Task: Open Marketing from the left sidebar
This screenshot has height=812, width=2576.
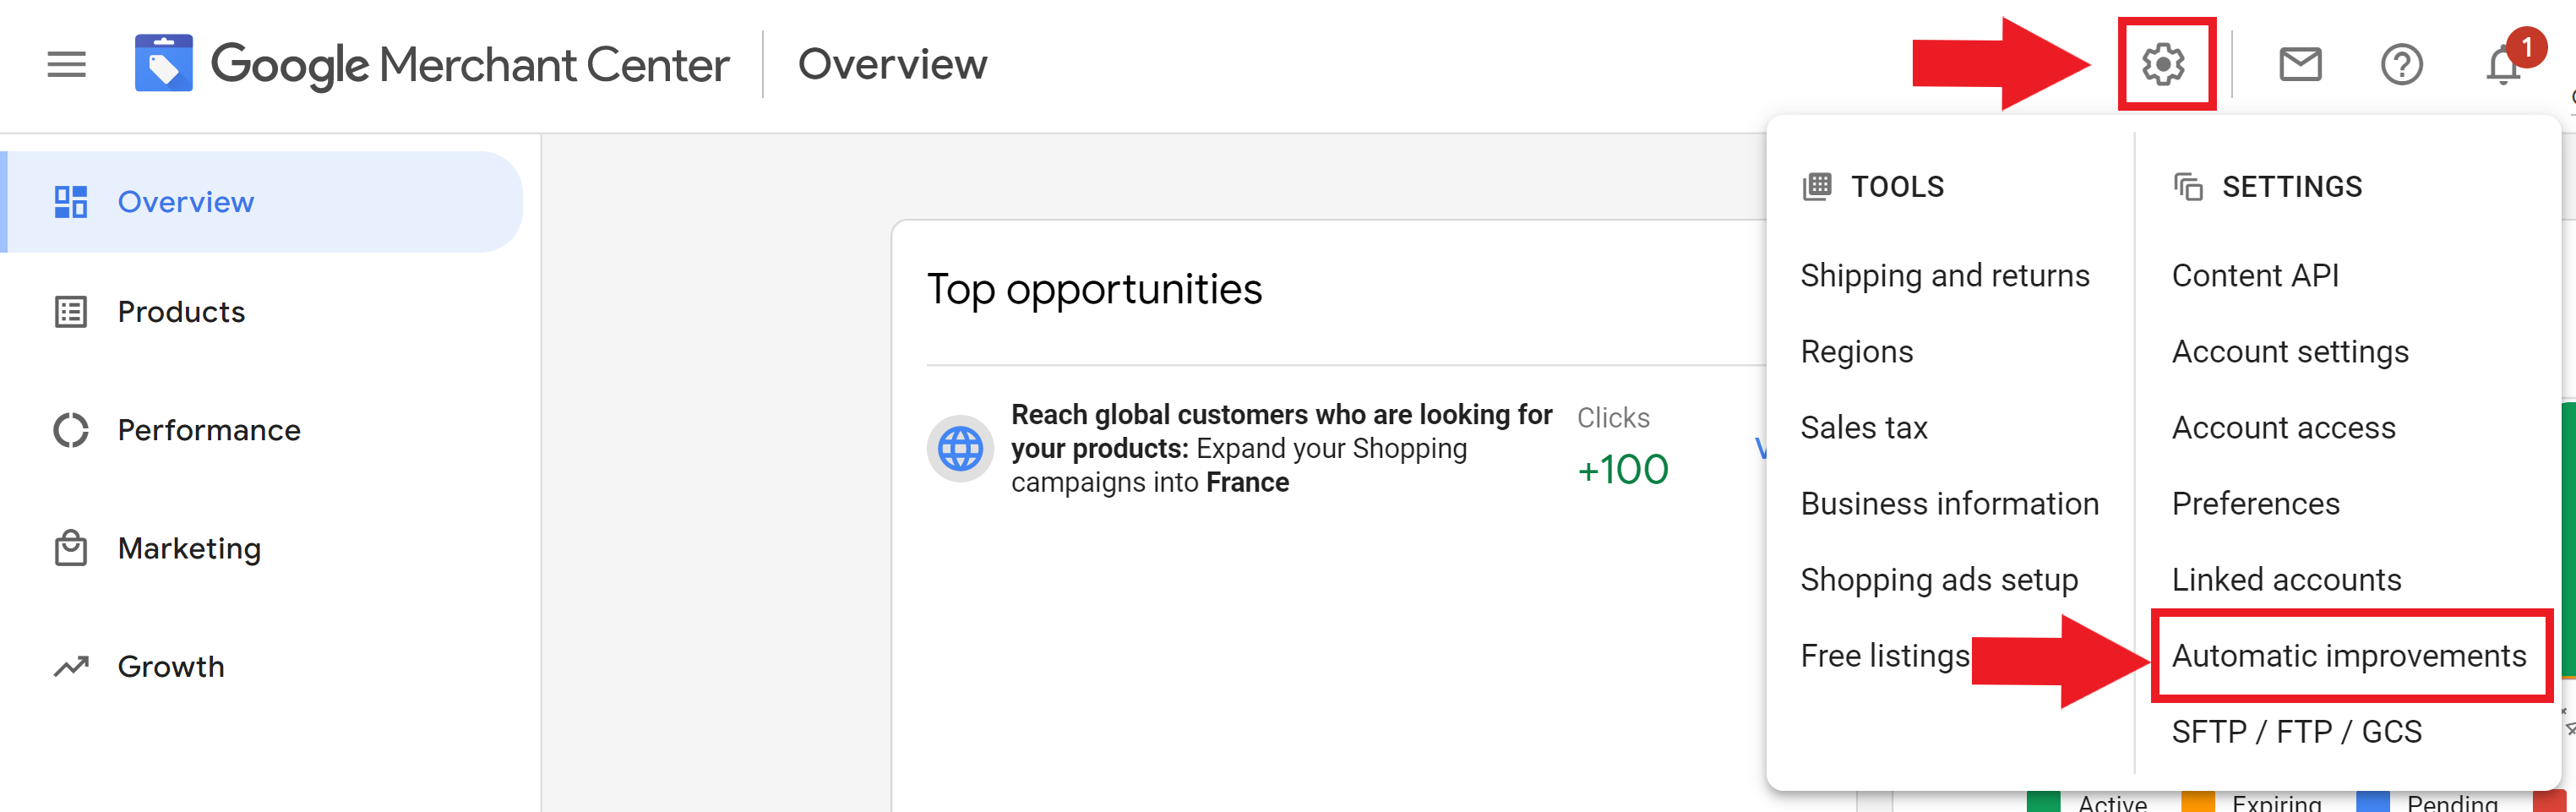Action: coord(189,548)
